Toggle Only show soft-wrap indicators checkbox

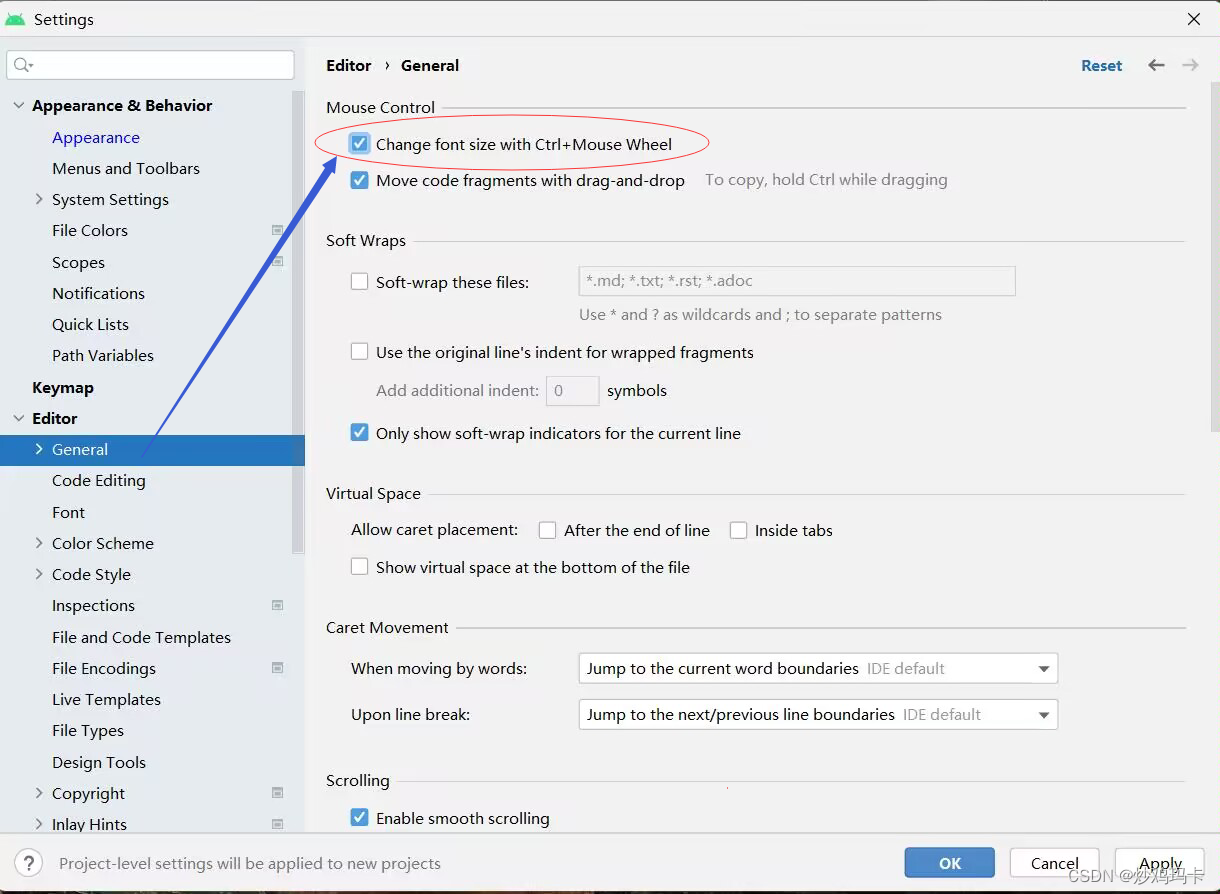point(360,433)
